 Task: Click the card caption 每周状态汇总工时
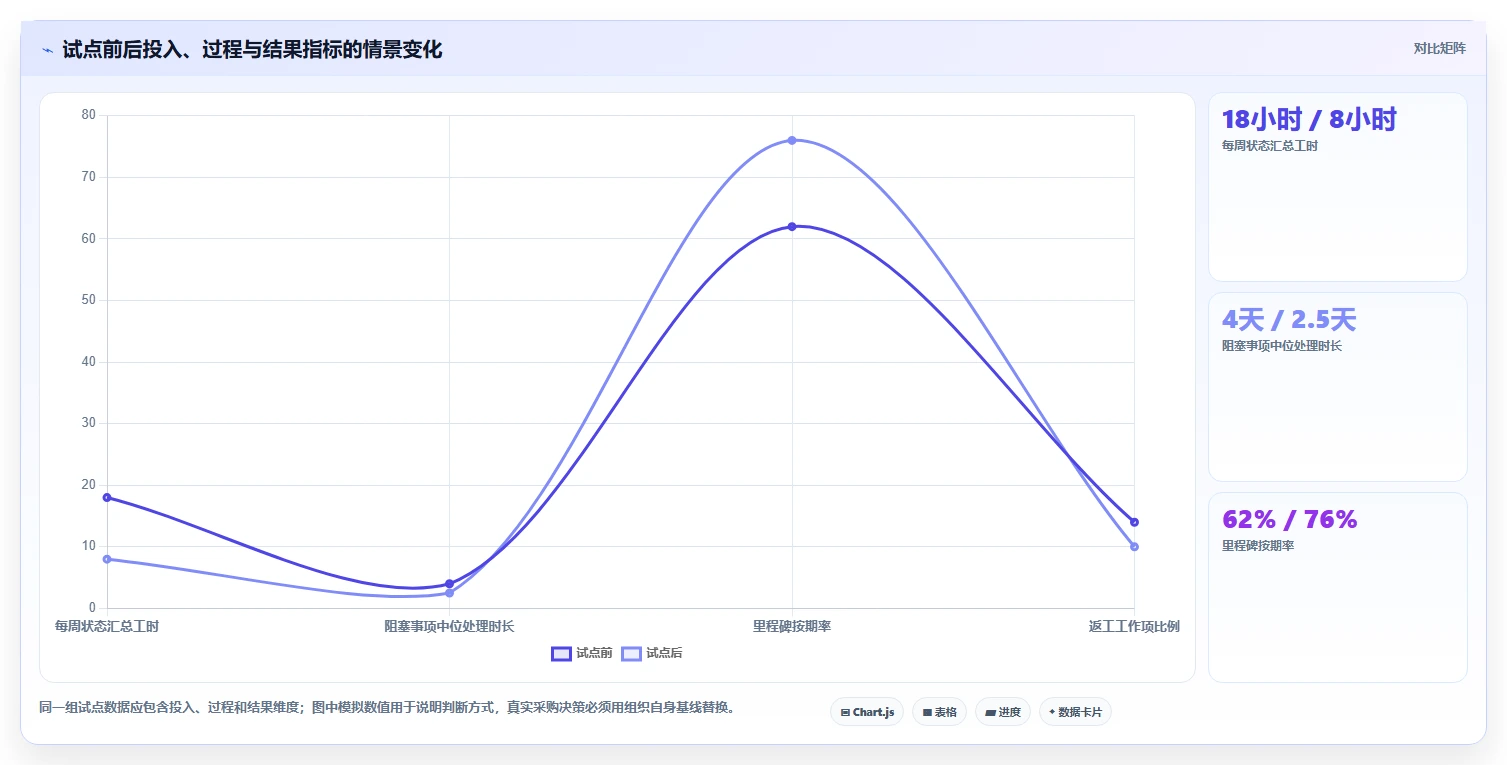[x=1270, y=146]
